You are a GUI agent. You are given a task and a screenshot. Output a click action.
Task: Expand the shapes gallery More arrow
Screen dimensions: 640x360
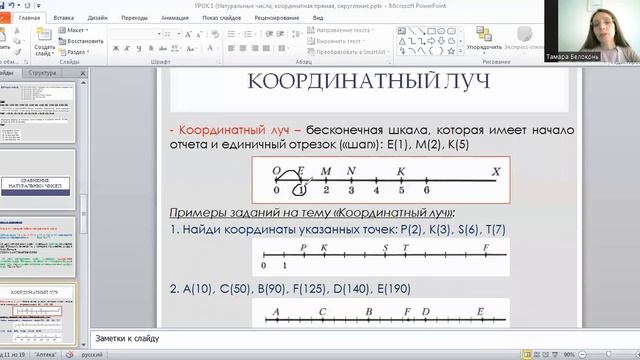[461, 51]
